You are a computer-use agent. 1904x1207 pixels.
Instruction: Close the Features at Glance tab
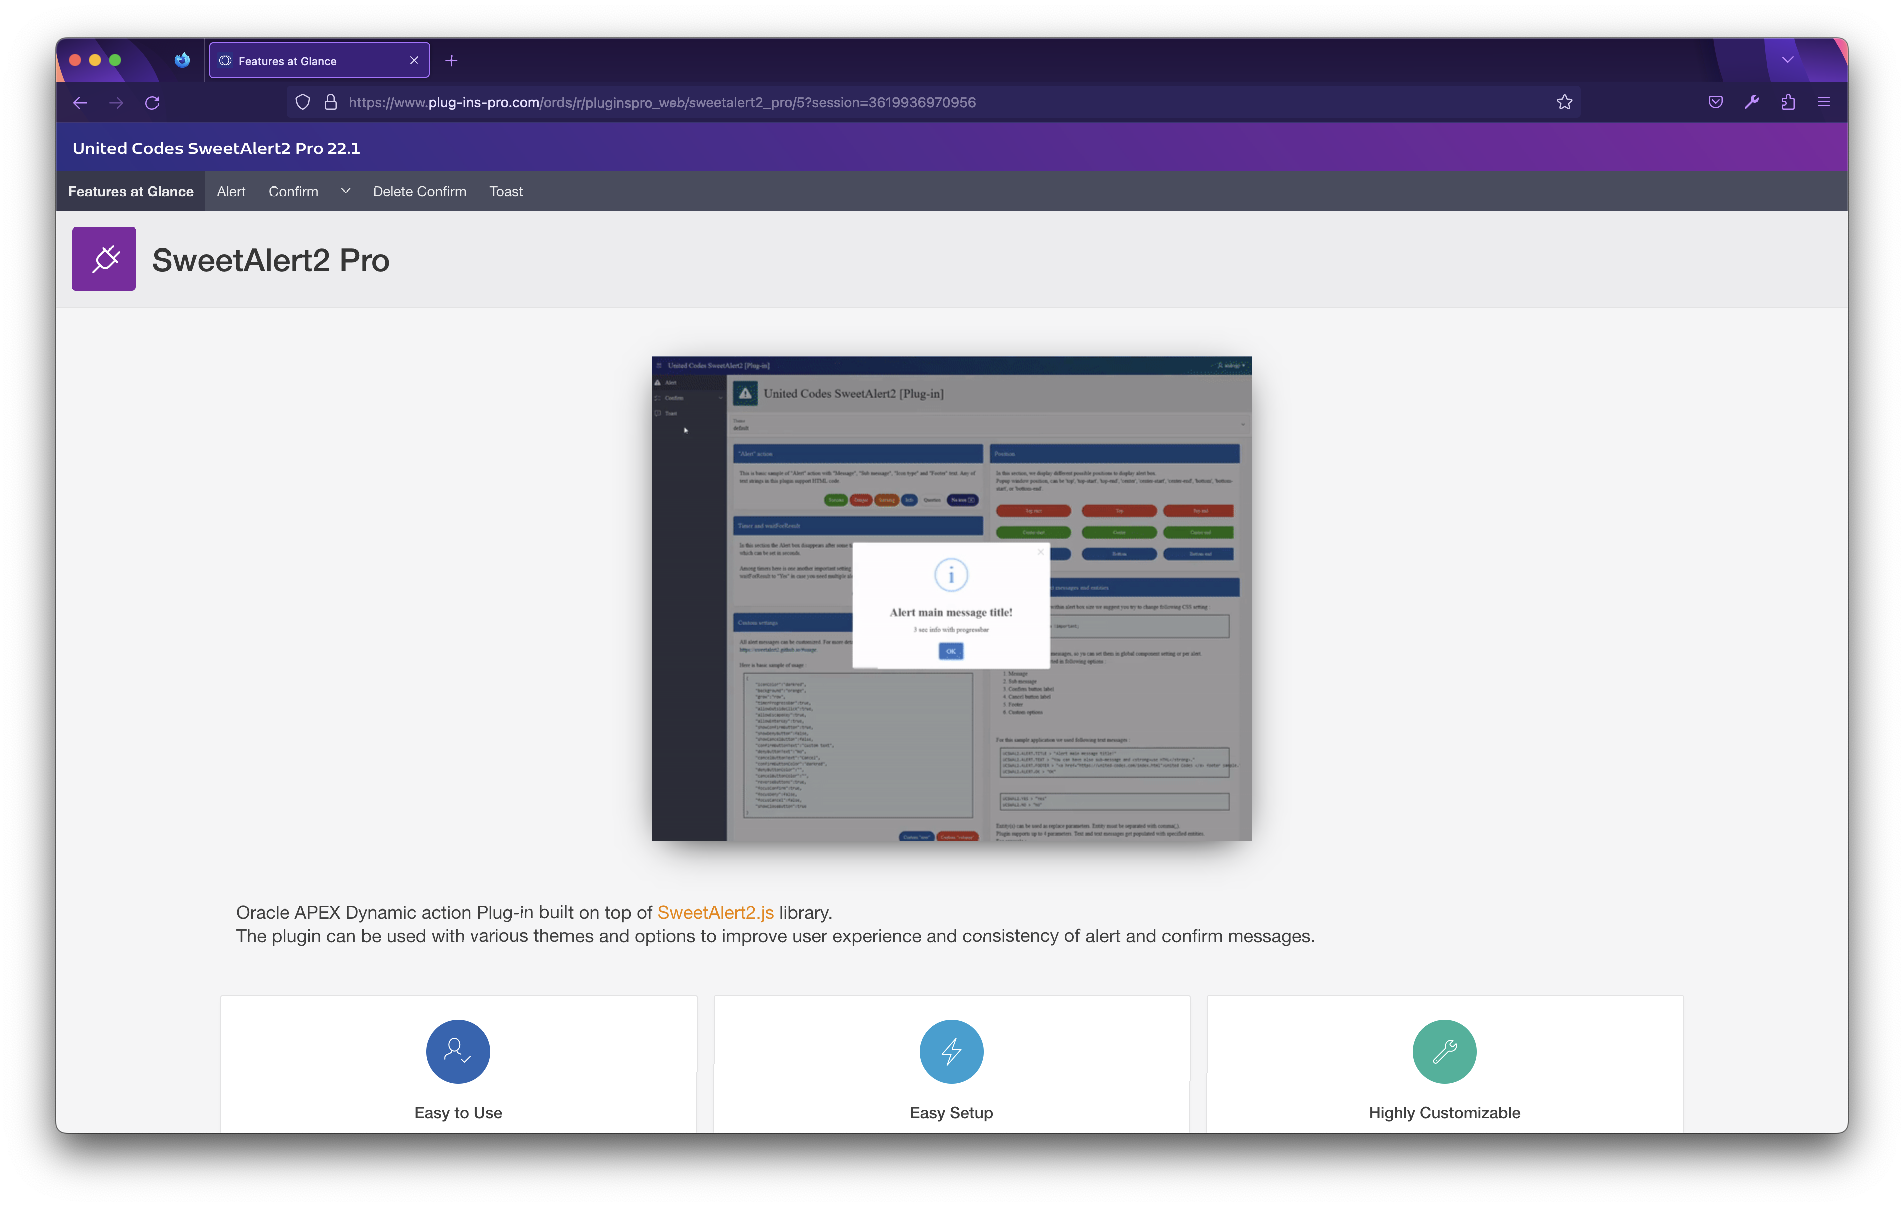pos(414,61)
